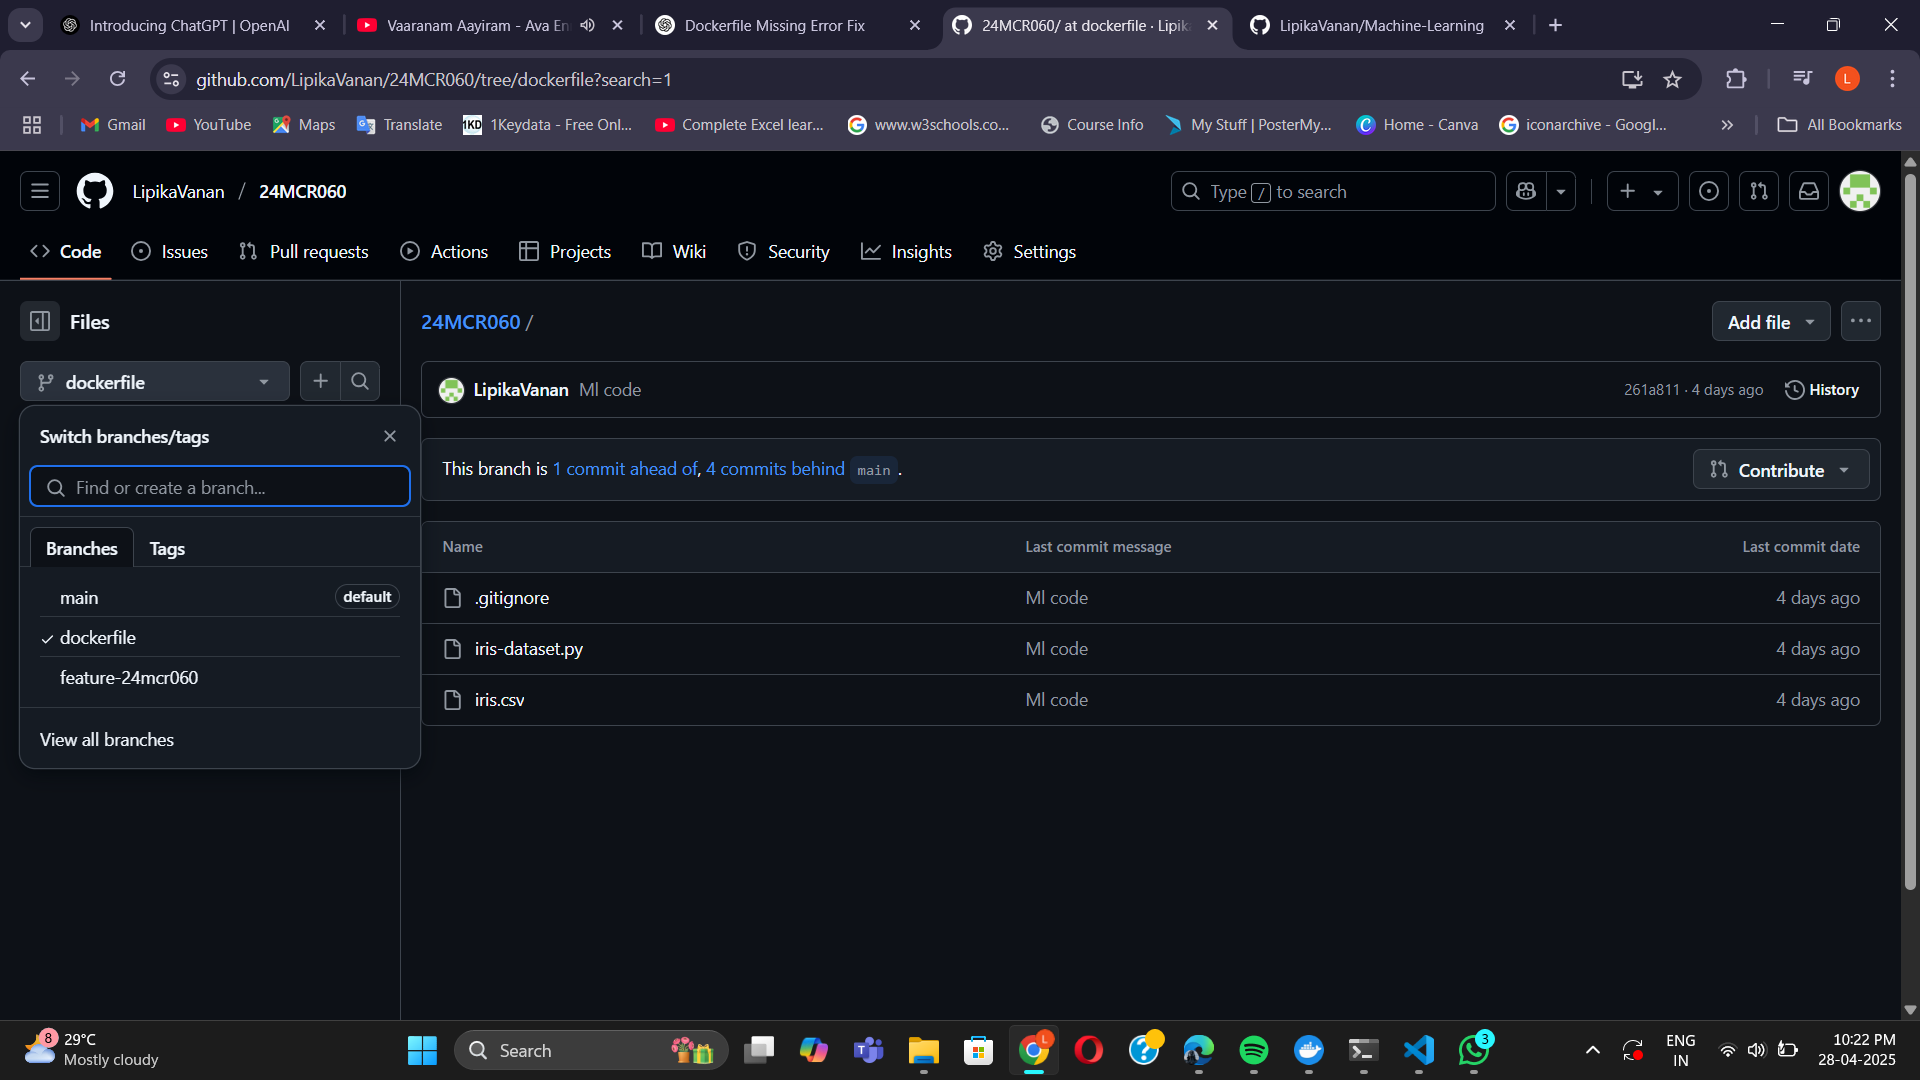Reload the page in Chrome
Screen dimensions: 1920x1080
(x=118, y=79)
